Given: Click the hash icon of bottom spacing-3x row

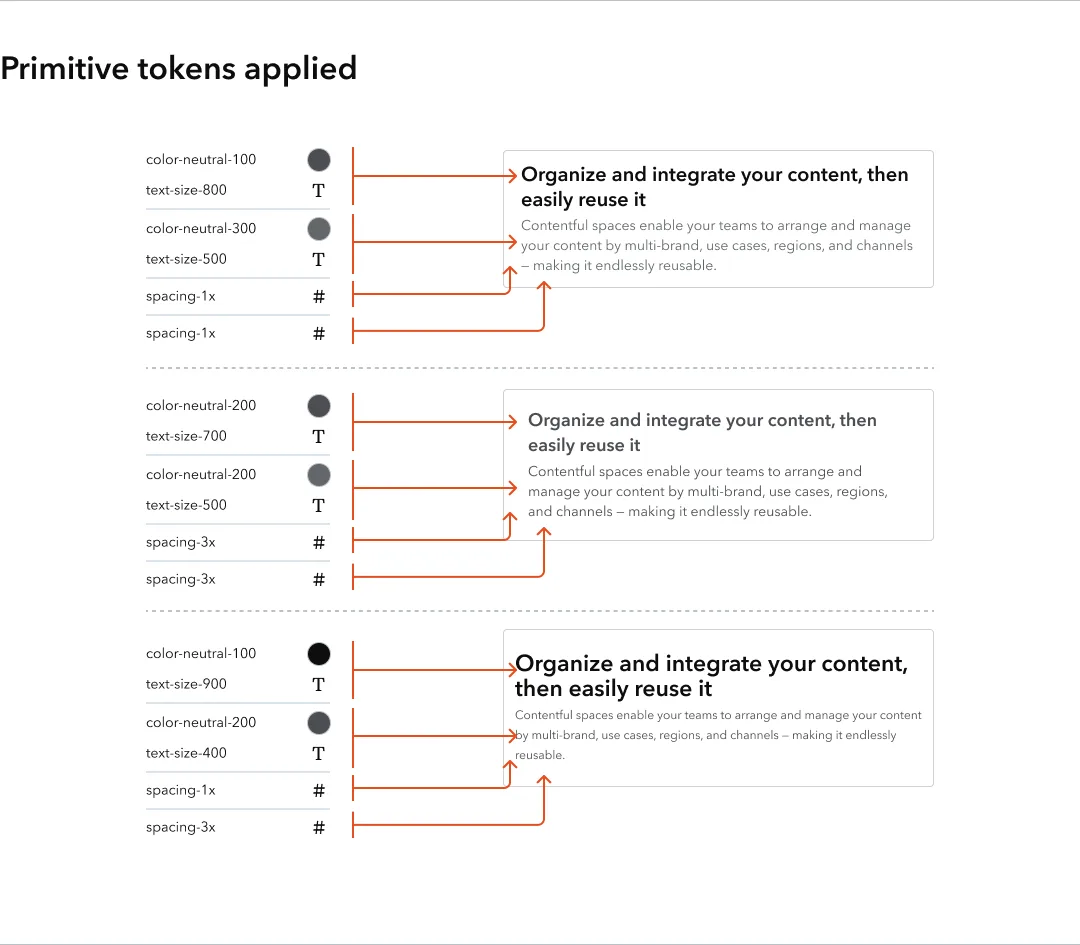Looking at the screenshot, I should click(318, 828).
